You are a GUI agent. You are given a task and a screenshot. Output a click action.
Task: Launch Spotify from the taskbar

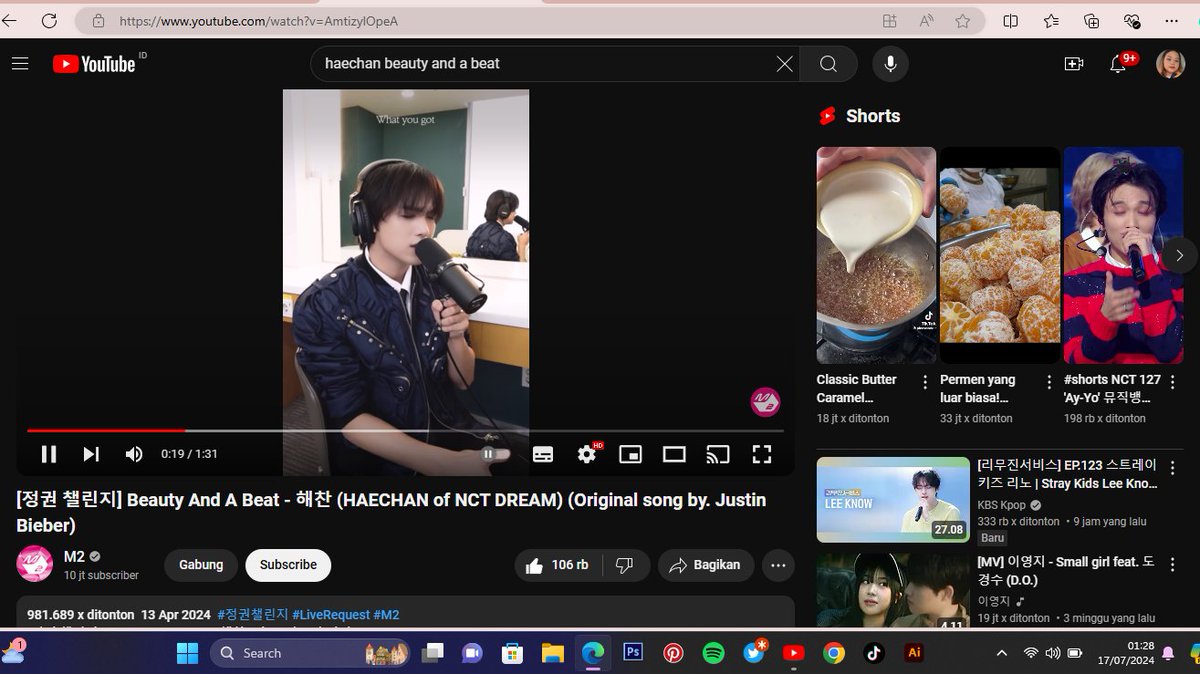[x=713, y=653]
